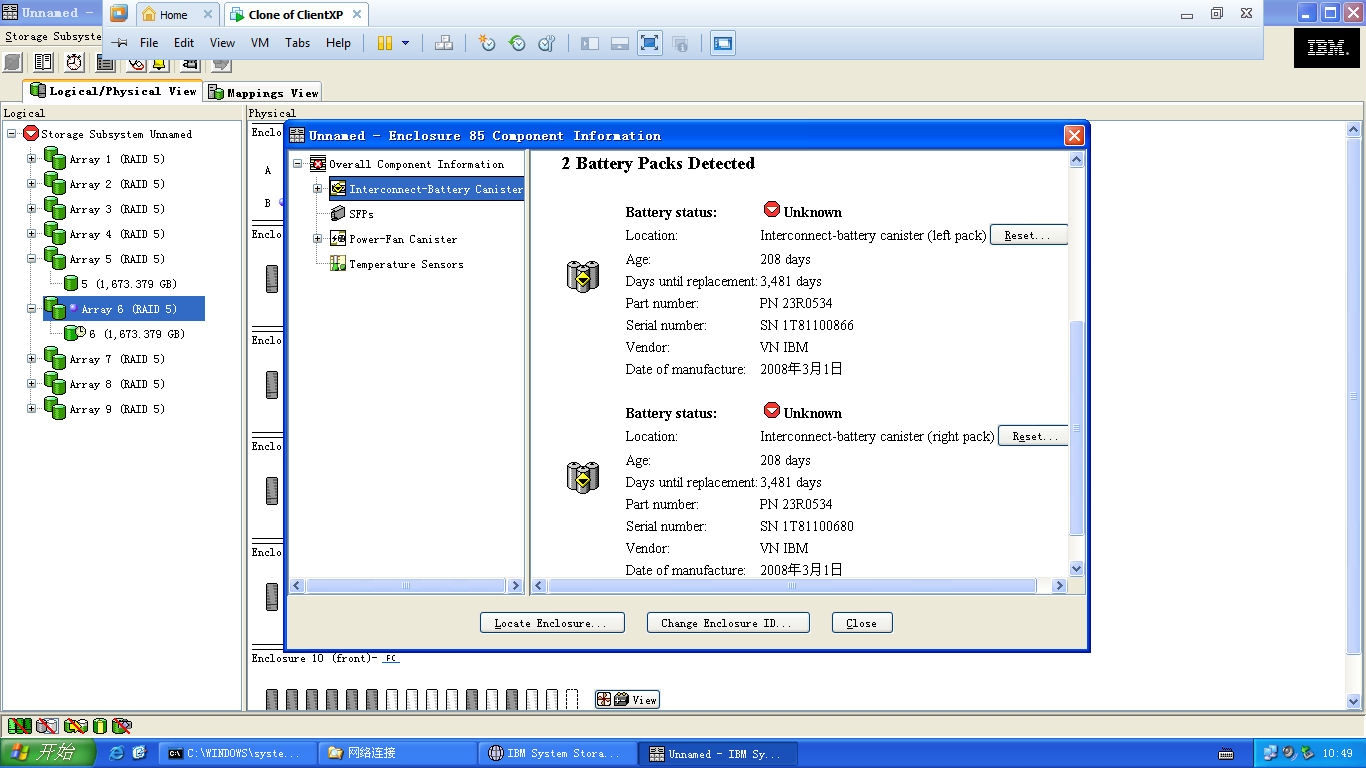Select the SFPs component icon
The width and height of the screenshot is (1366, 768).
[x=338, y=214]
